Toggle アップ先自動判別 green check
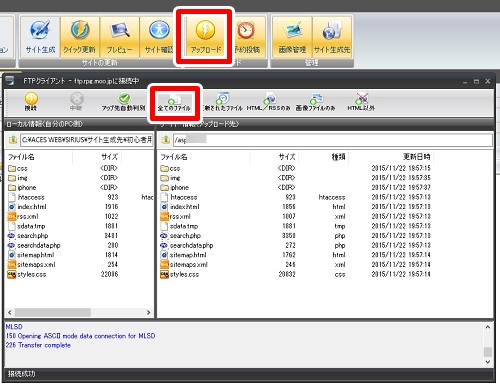Image resolution: width=500 pixels, height=387 pixels. tap(124, 102)
